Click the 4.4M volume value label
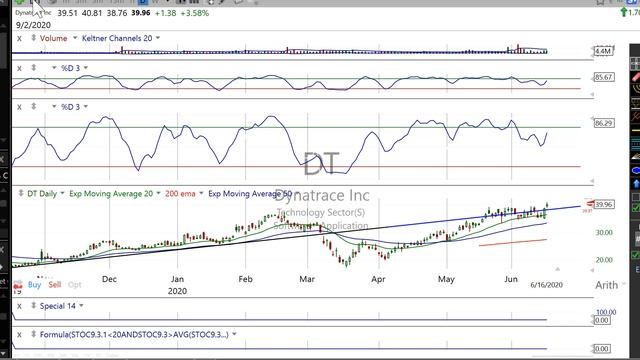Image resolution: width=640 pixels, height=360 pixels. coord(603,51)
